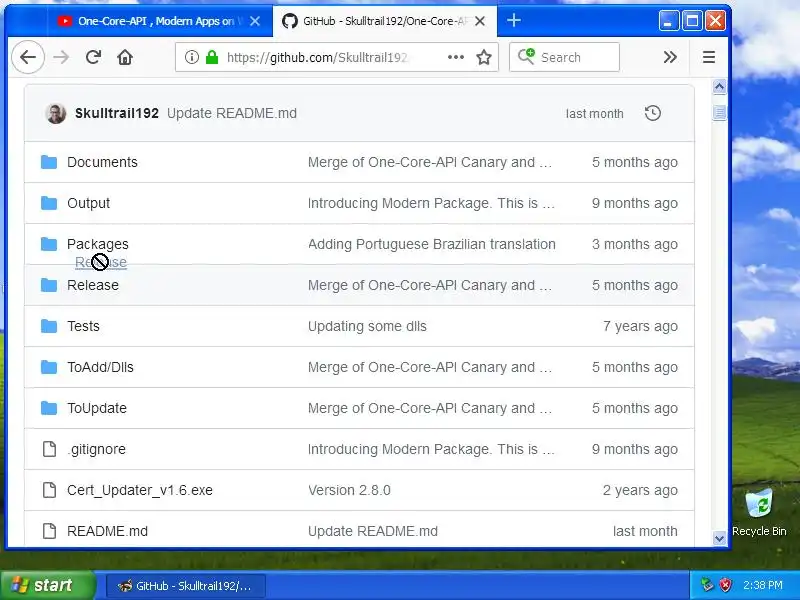Reload the current GitHub page
The image size is (800, 600).
93,57
